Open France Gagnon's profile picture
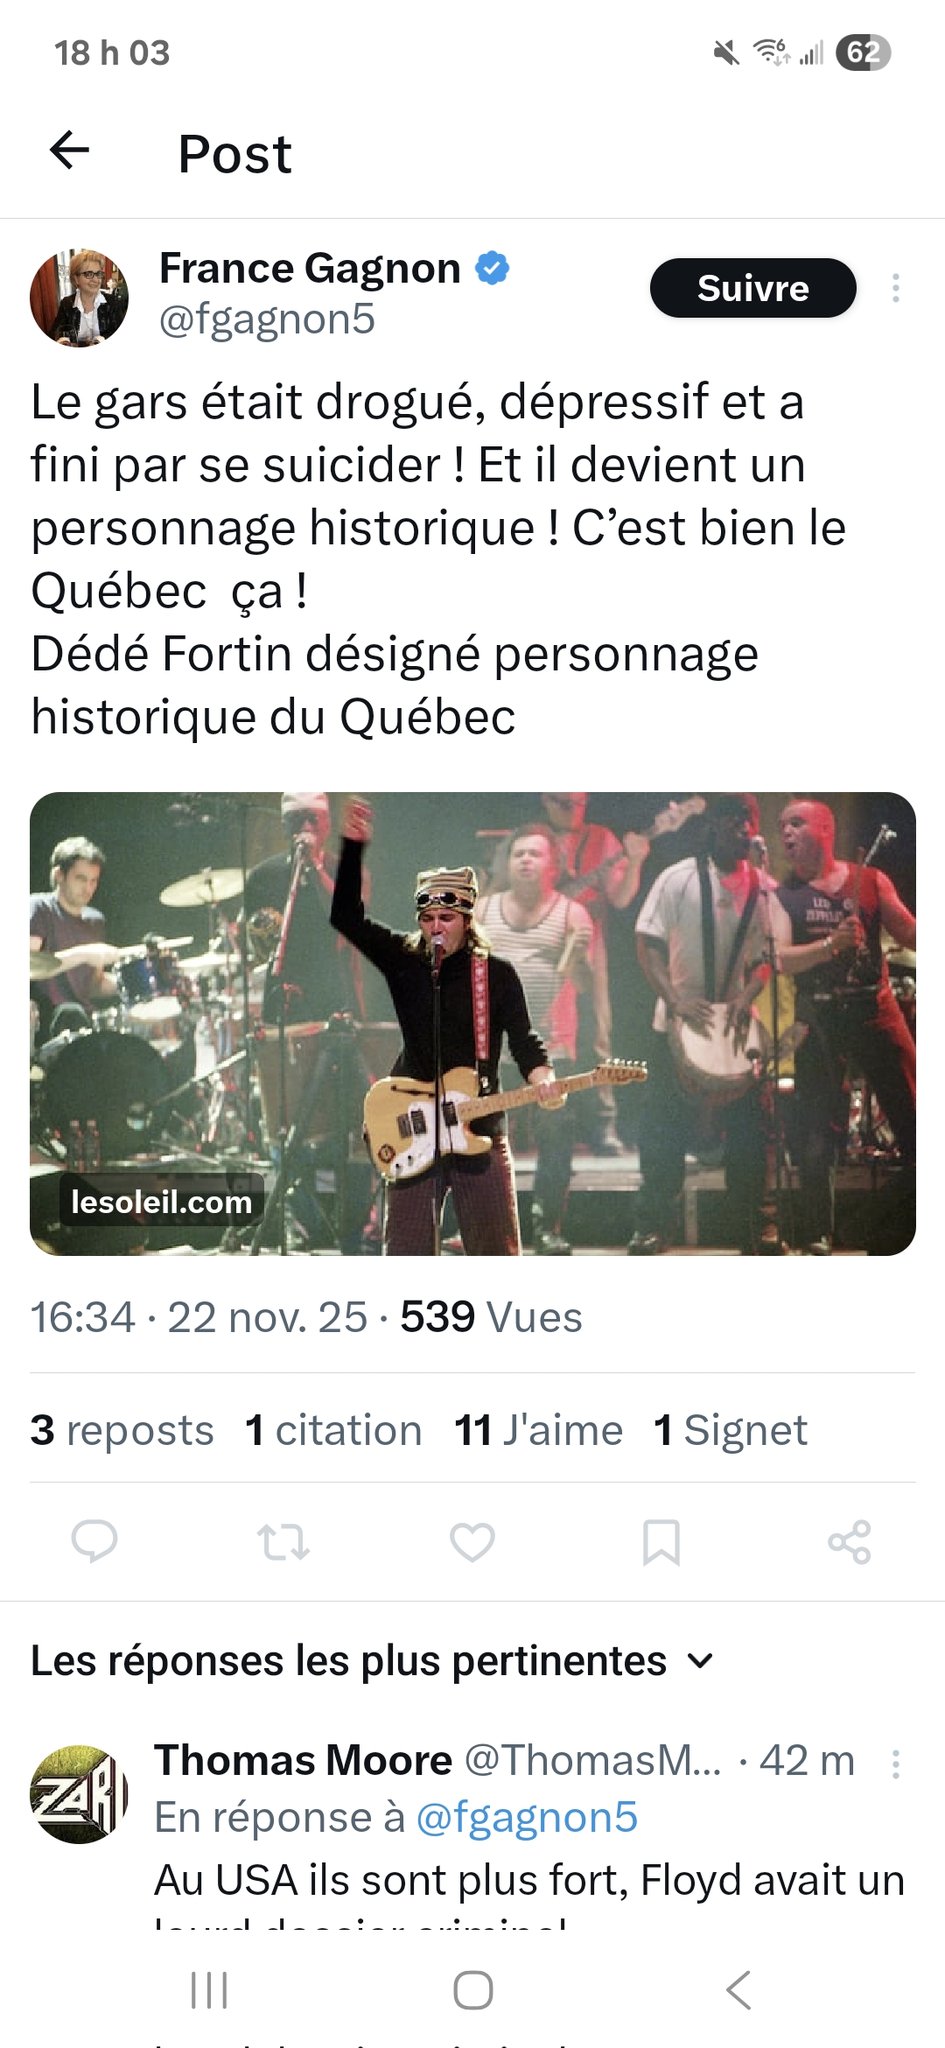The image size is (945, 2048). 80,298
